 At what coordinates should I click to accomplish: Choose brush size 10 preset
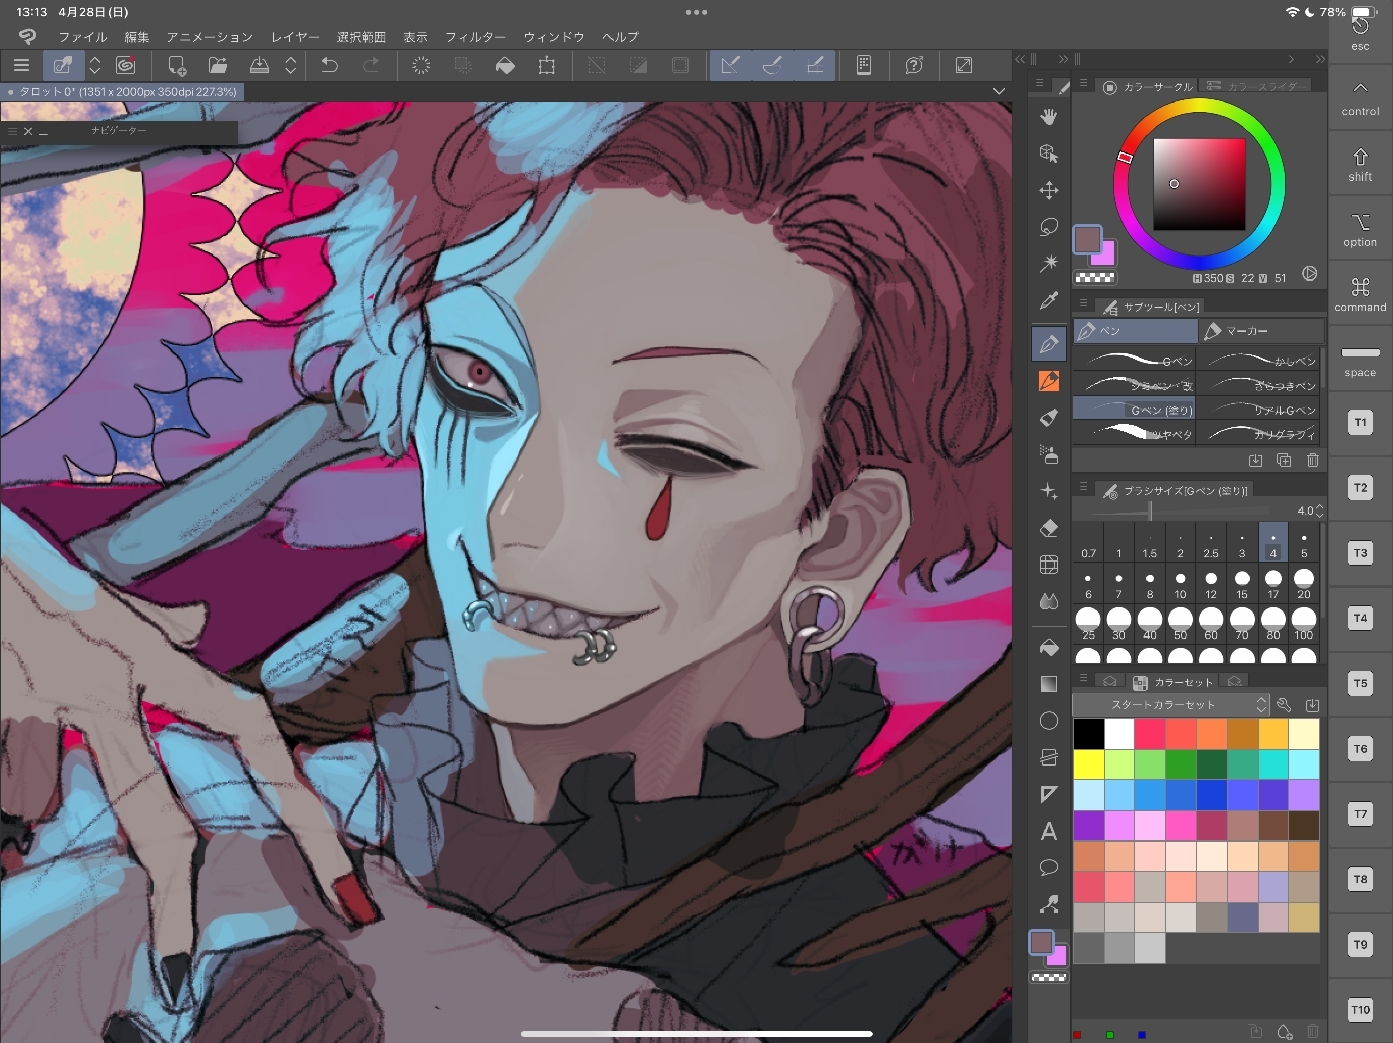(x=1180, y=584)
